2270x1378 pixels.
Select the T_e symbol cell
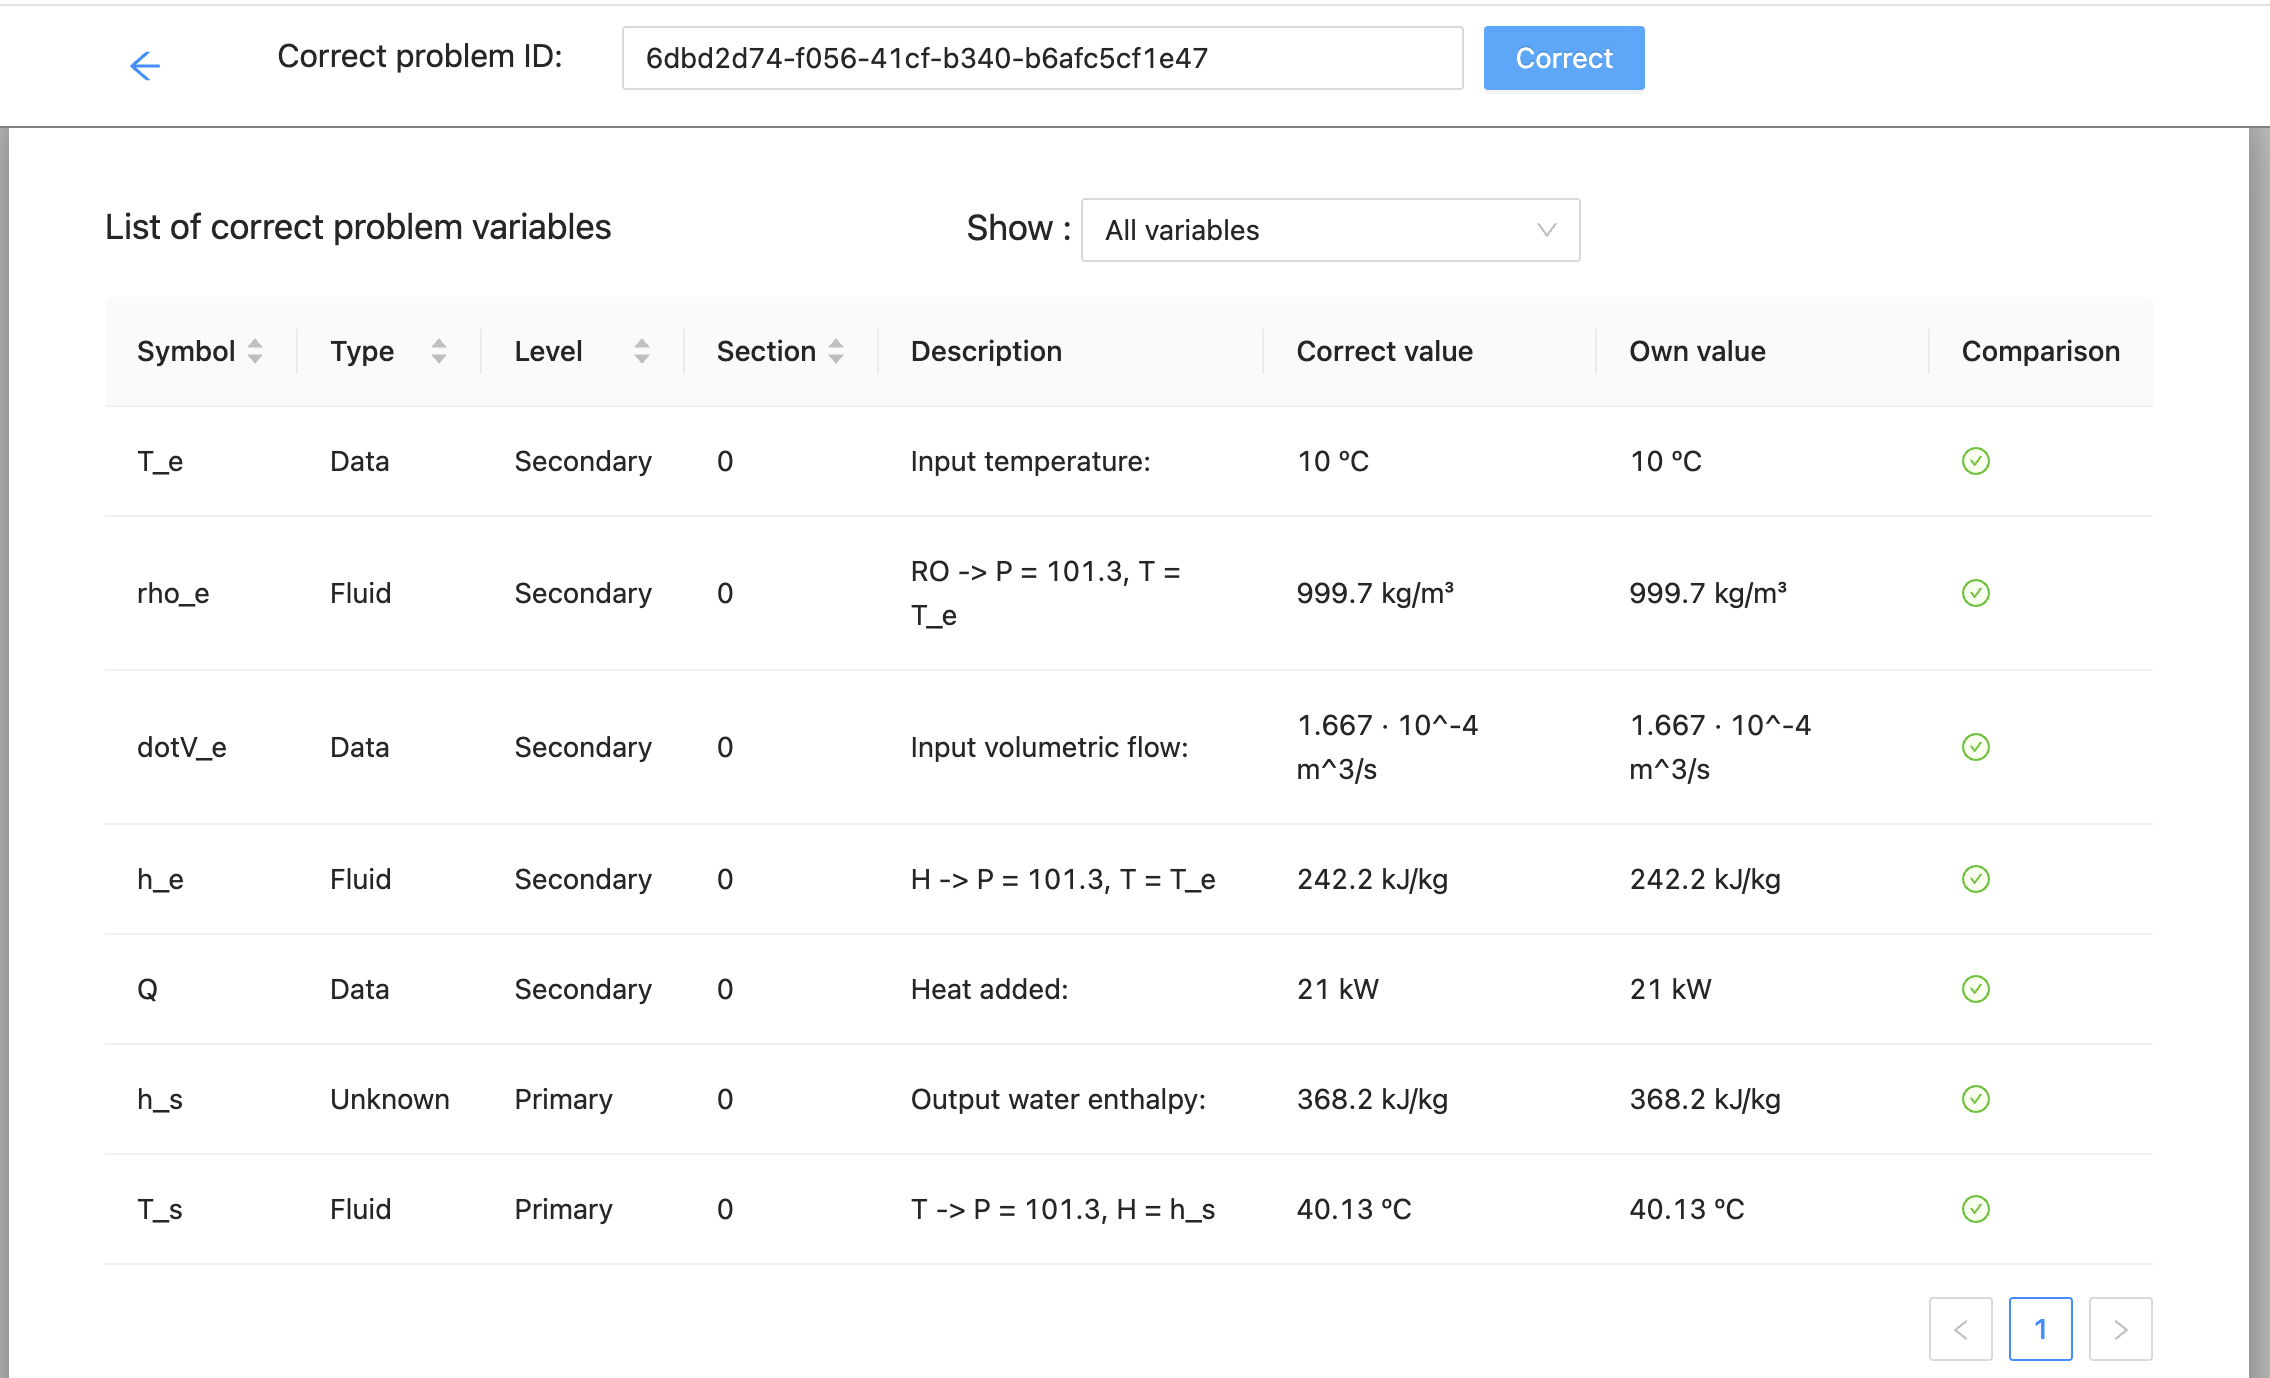tap(160, 461)
